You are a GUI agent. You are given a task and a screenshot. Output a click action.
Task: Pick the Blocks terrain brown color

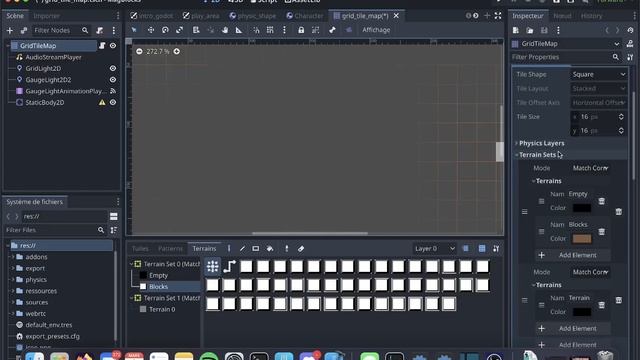click(x=582, y=238)
